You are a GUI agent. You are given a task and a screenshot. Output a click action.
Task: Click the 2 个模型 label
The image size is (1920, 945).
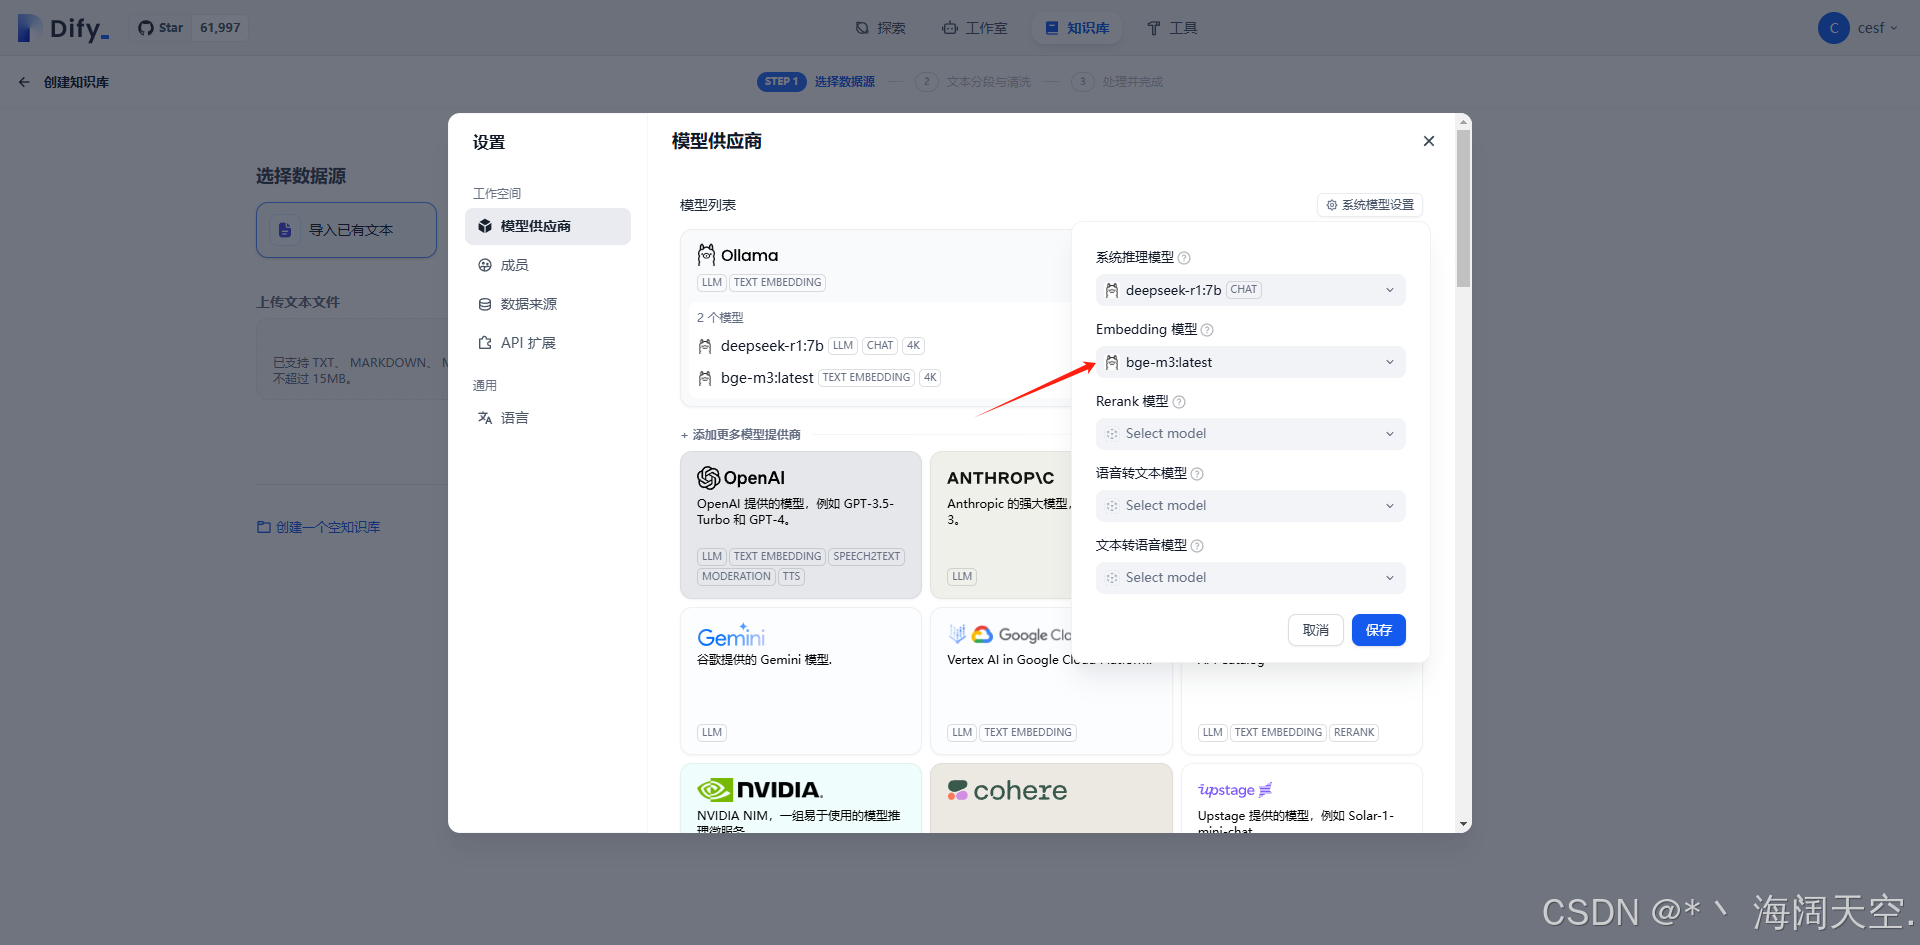click(x=720, y=318)
